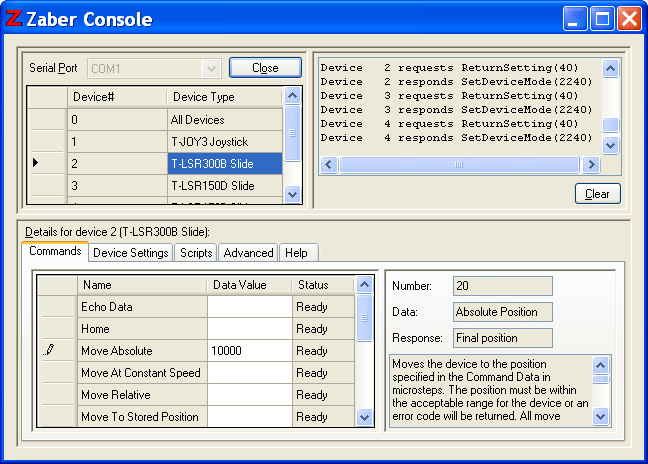Open the Scripts tab

click(x=196, y=252)
